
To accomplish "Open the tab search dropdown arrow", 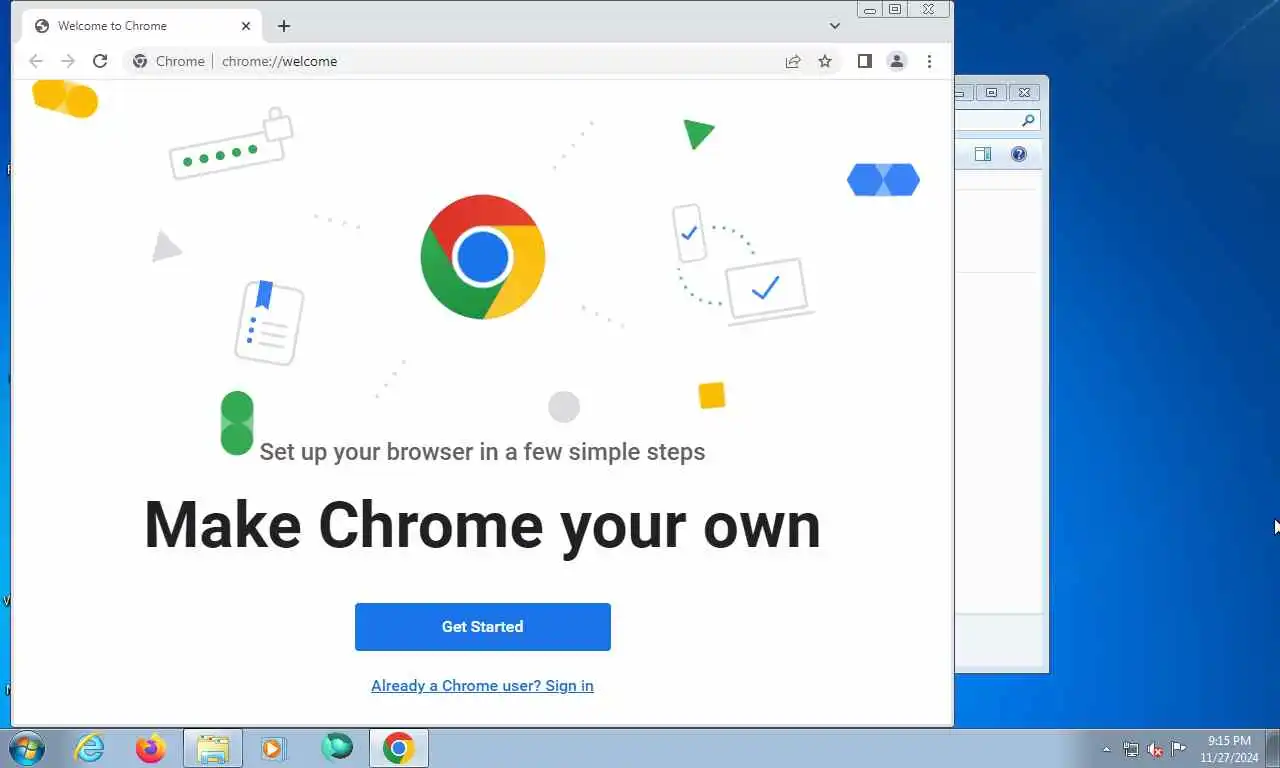I will click(835, 25).
